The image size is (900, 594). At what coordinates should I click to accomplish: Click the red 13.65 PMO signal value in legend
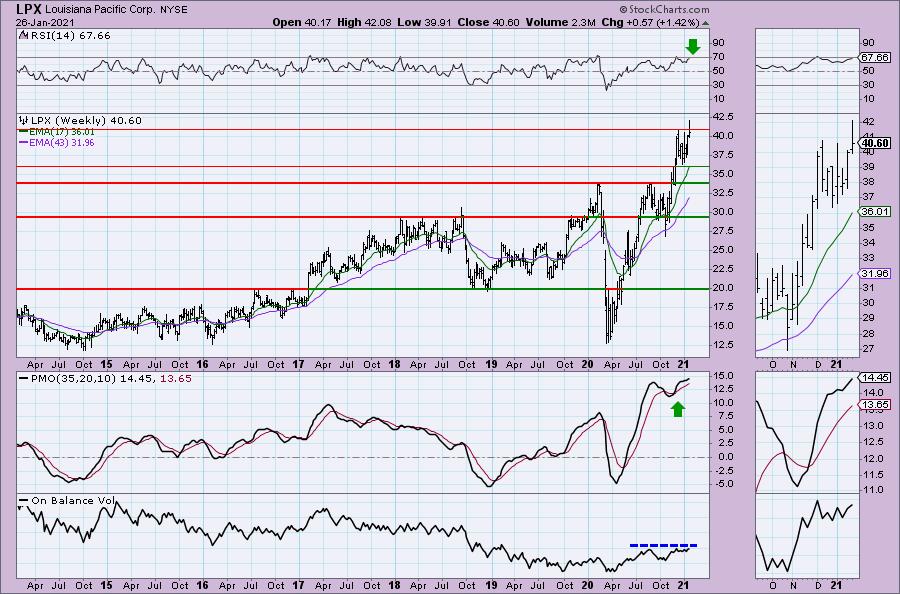[x=176, y=379]
